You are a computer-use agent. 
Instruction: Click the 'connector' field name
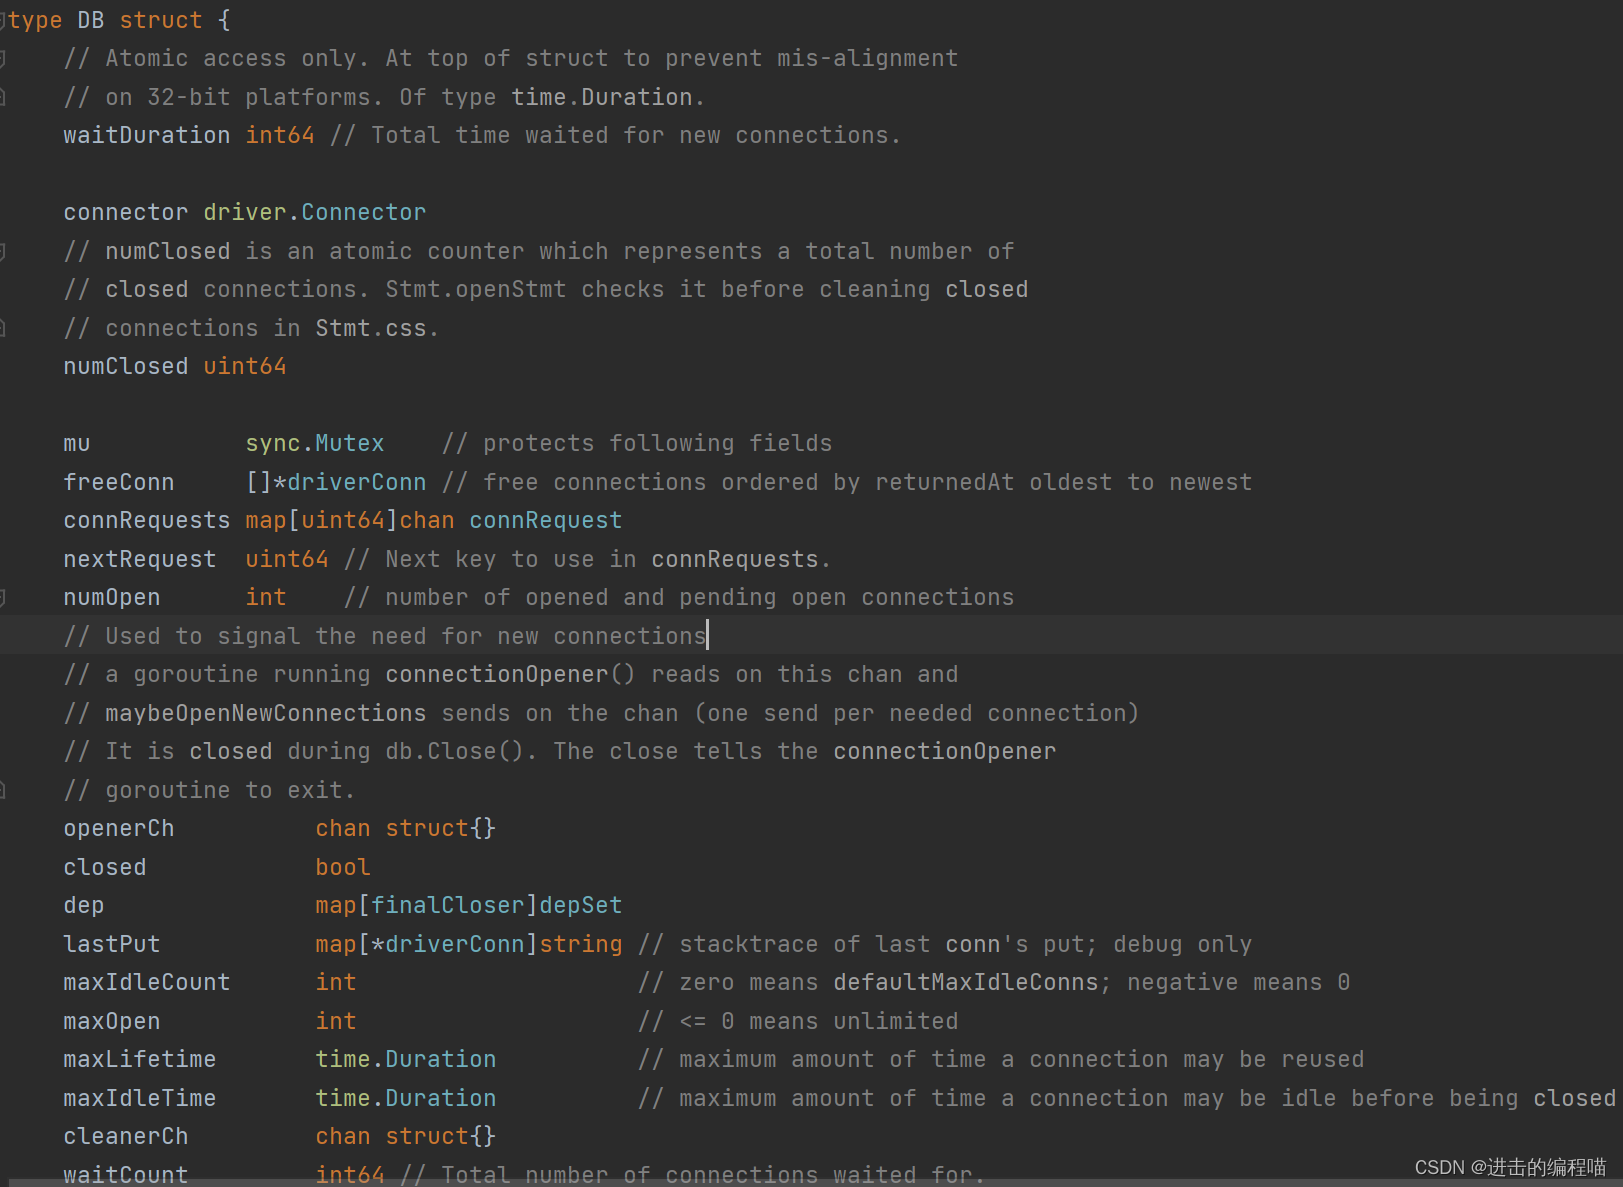click(126, 212)
